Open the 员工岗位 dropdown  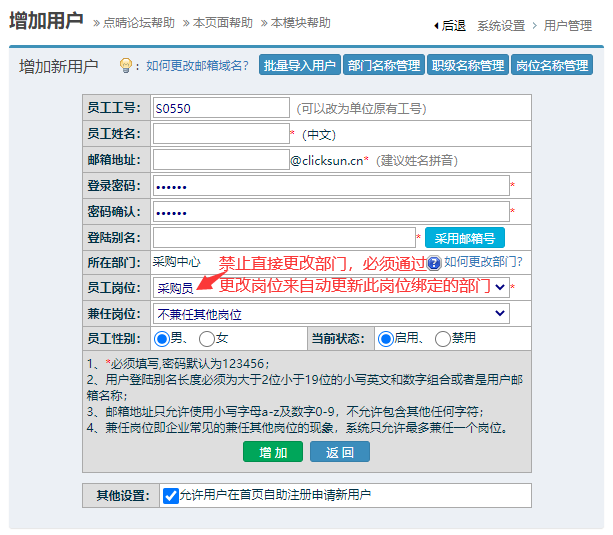(330, 288)
